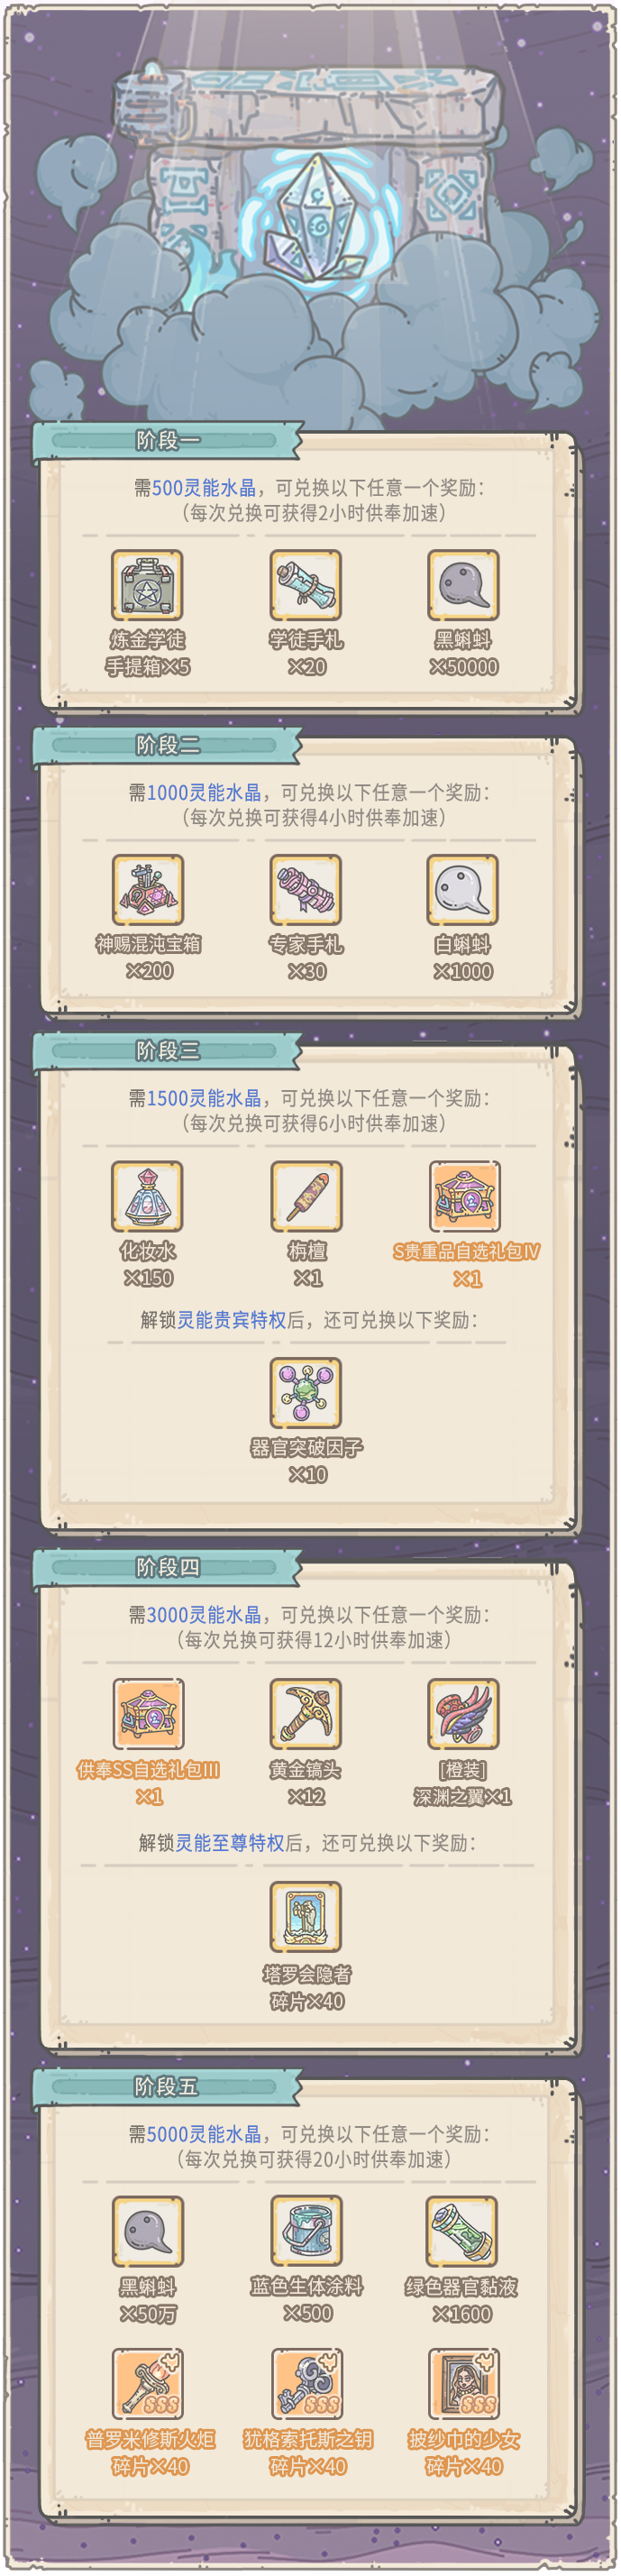Select the 绿色器官黏液 ×1600 icon
Screen dimensions: 621x2576
click(462, 2231)
